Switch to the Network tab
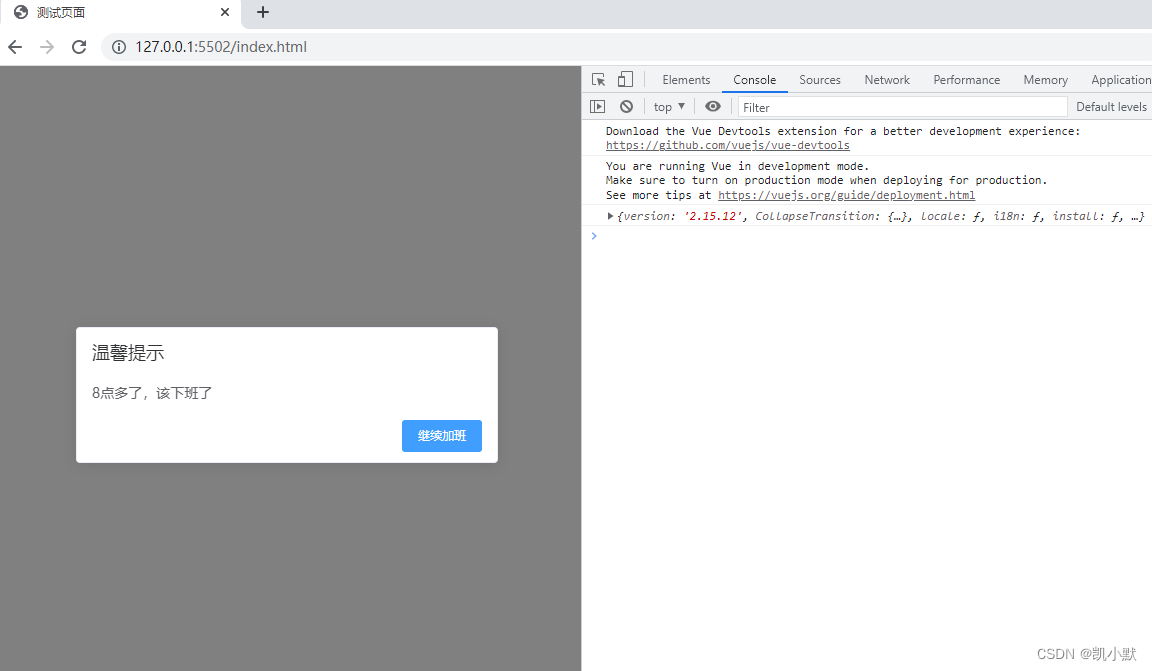 pos(886,79)
